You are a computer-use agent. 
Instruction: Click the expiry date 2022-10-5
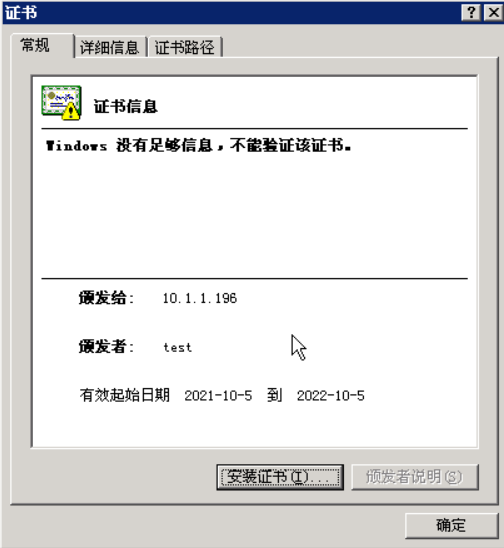[331, 396]
